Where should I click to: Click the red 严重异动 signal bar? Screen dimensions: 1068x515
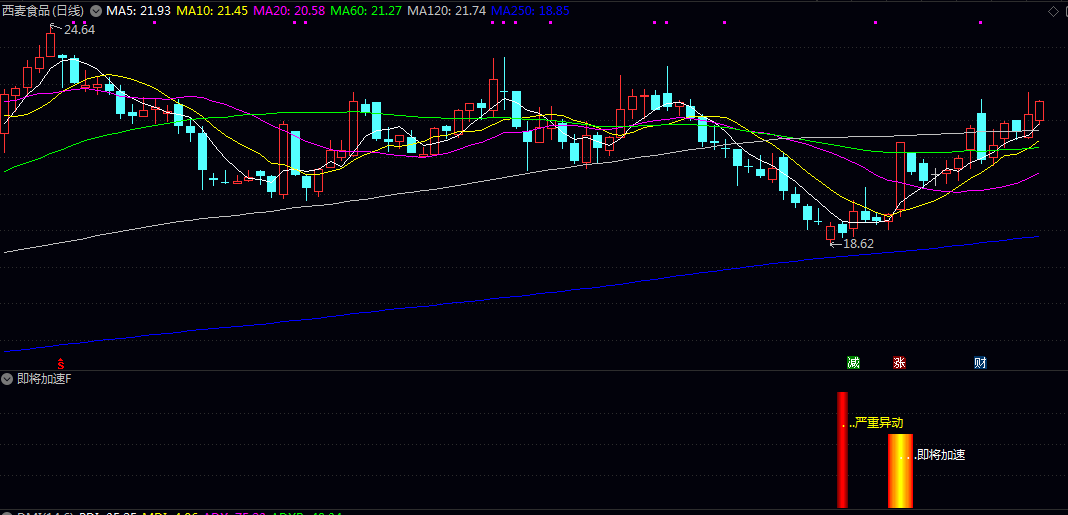coord(842,450)
